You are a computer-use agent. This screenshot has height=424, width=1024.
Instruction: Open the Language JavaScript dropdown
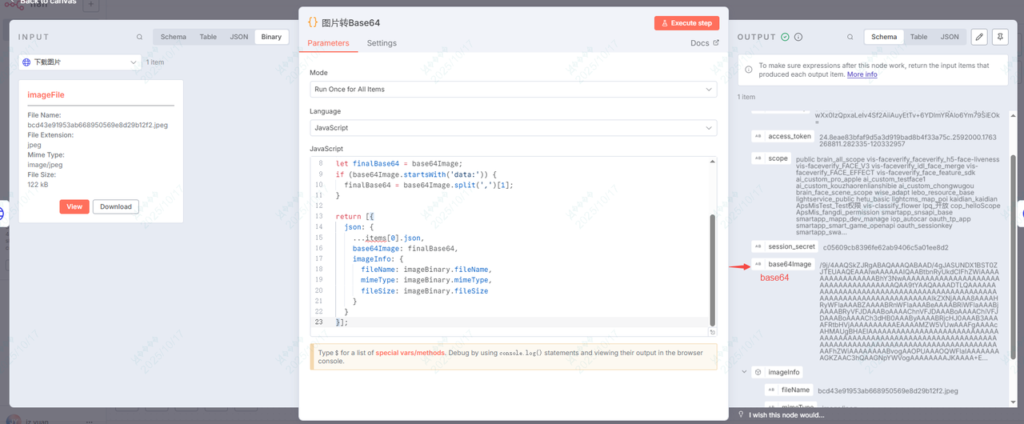click(x=512, y=128)
